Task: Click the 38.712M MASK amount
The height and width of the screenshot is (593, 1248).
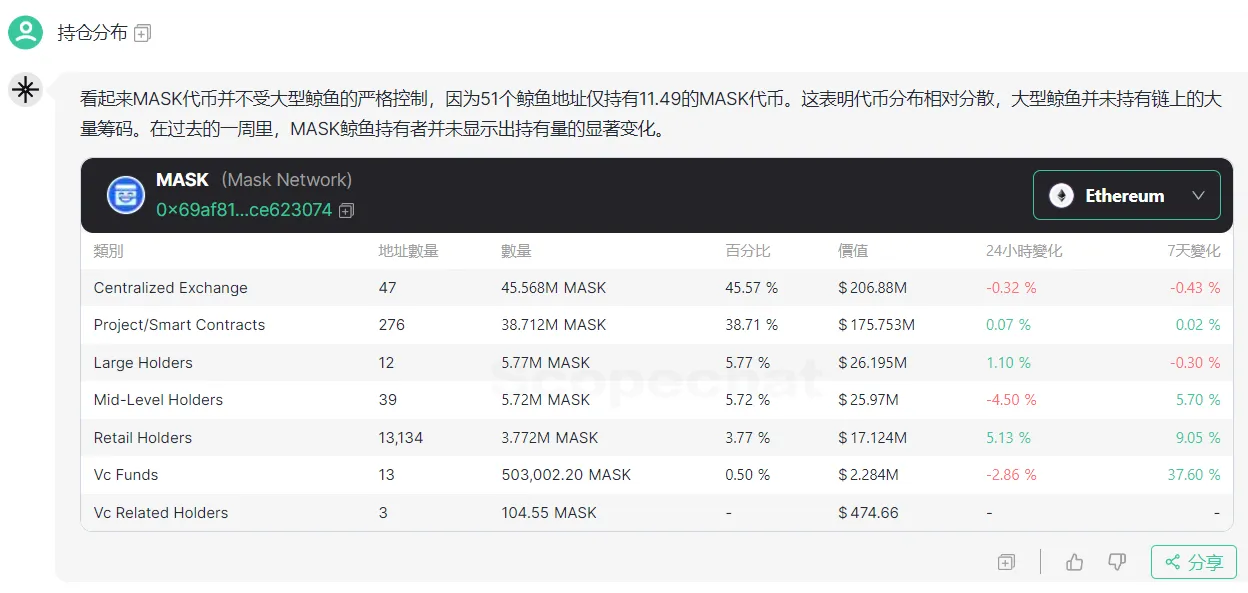Action: click(554, 325)
